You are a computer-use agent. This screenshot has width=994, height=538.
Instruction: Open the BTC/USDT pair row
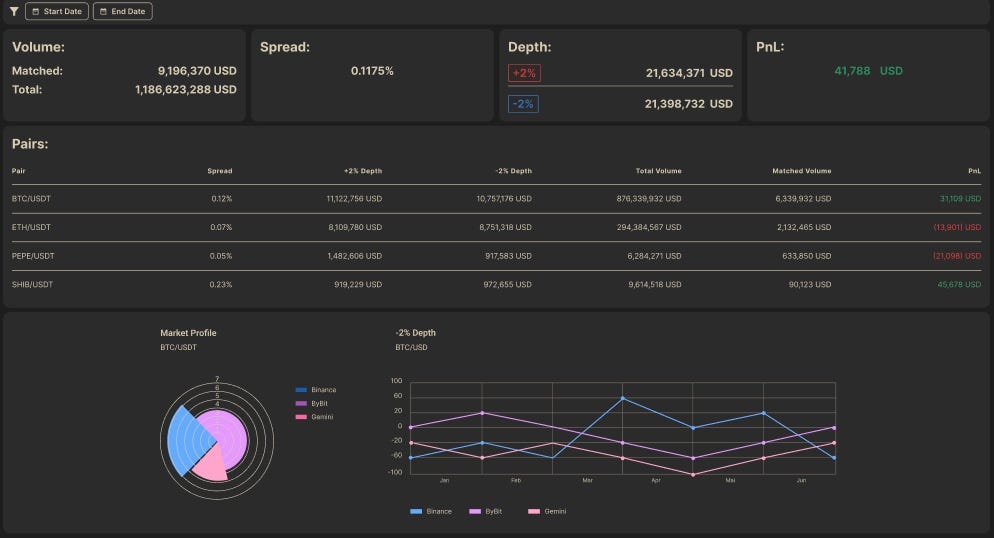coord(496,199)
